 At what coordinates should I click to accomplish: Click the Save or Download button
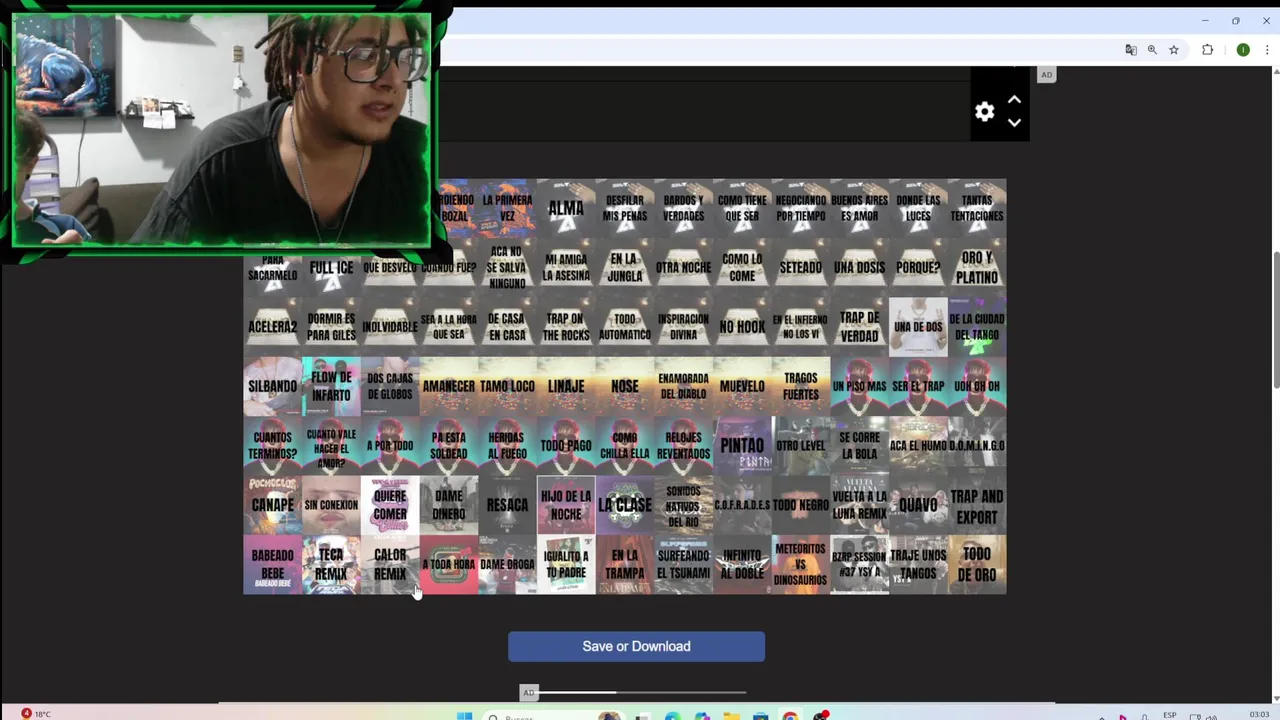pyautogui.click(x=636, y=646)
